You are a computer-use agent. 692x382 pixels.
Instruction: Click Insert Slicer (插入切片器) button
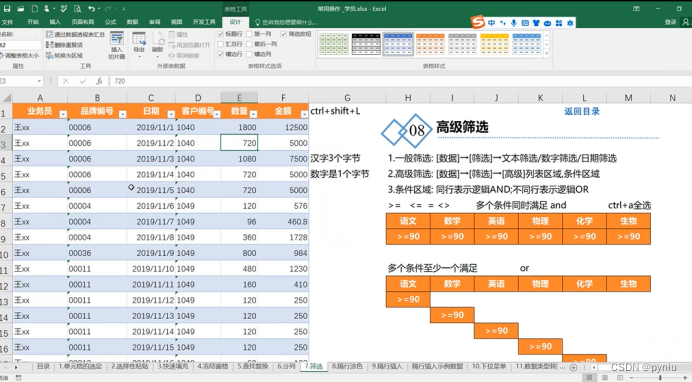coord(117,45)
